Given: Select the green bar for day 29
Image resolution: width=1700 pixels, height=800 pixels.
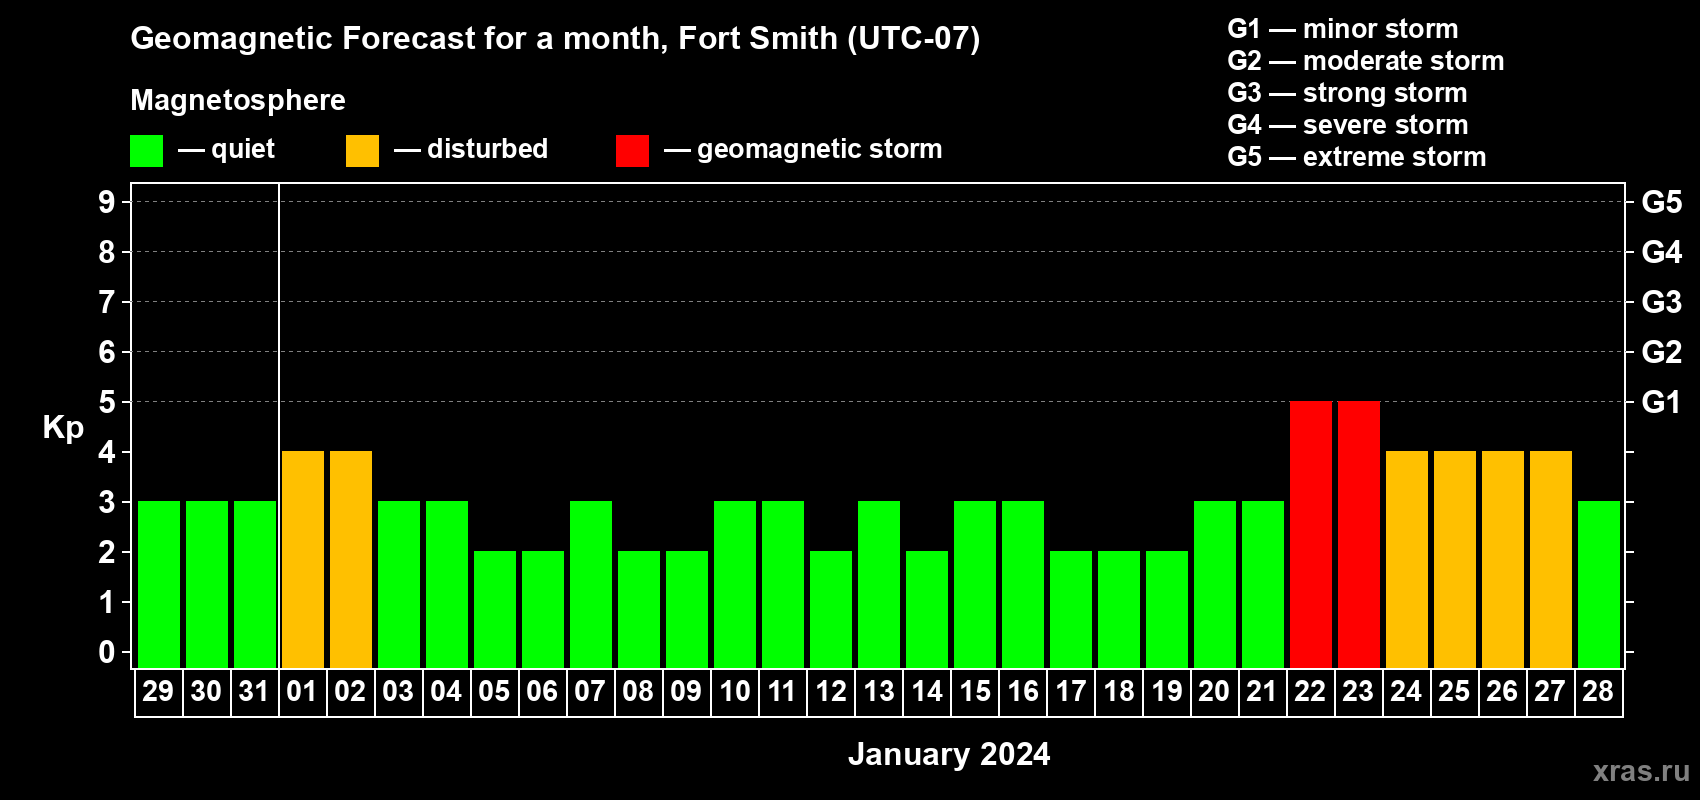Looking at the screenshot, I should 158,584.
